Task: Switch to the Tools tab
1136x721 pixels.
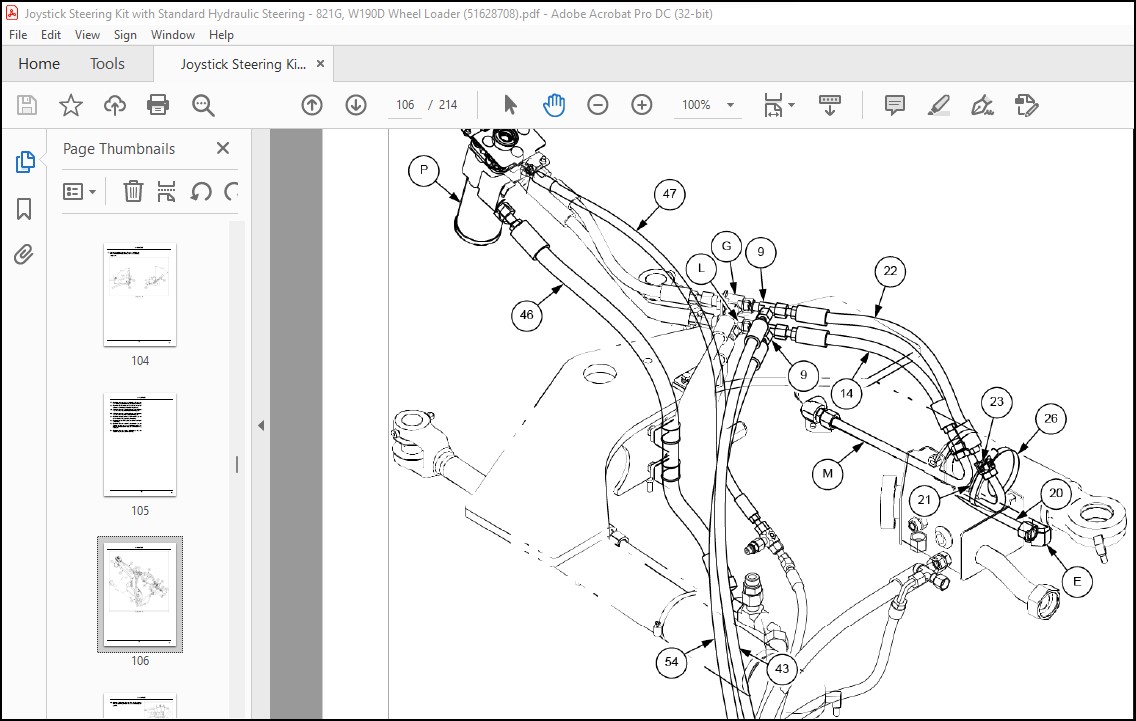Action: click(x=107, y=64)
